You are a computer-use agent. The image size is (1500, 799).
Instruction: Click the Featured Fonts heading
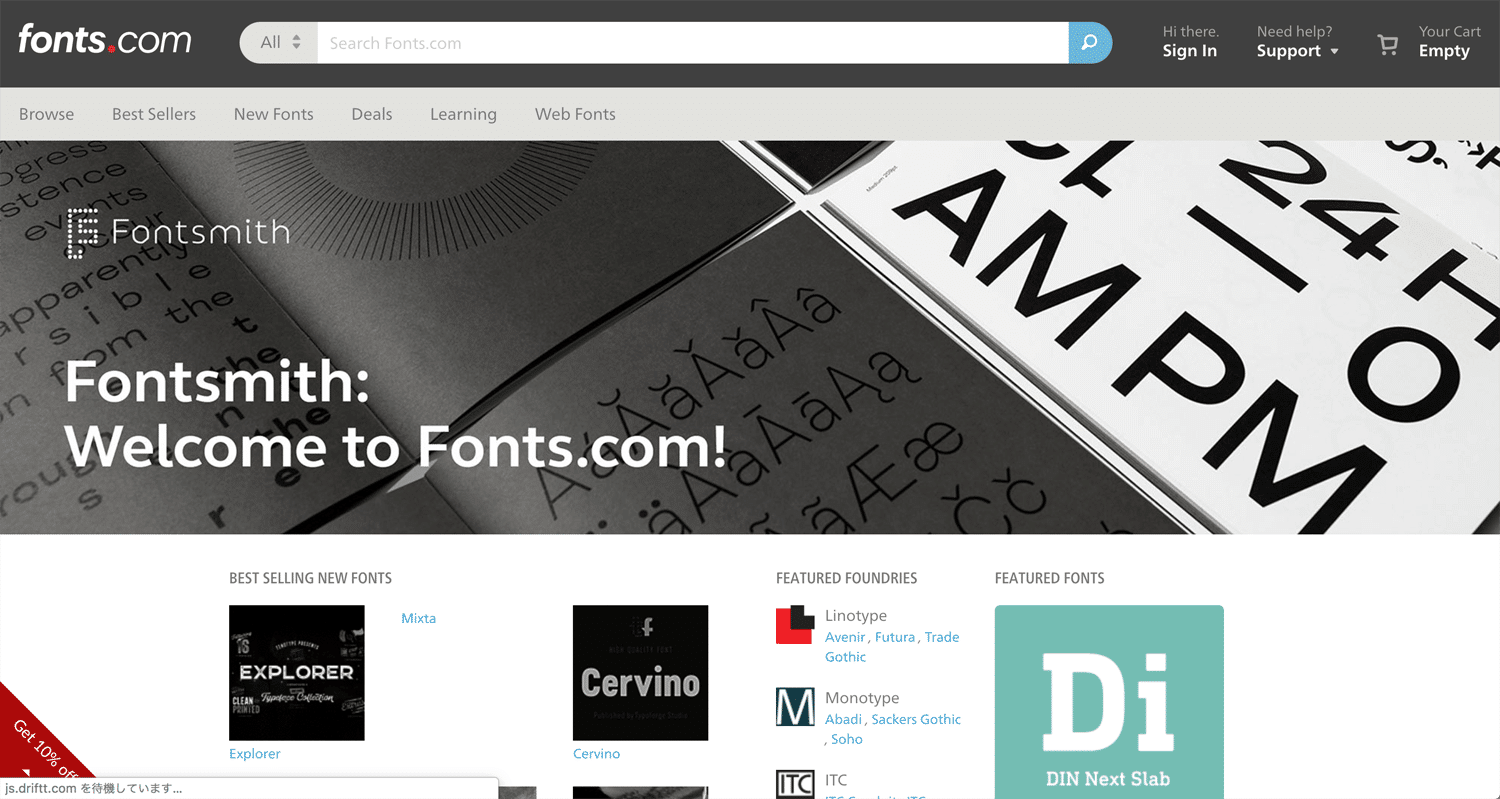pos(1049,578)
